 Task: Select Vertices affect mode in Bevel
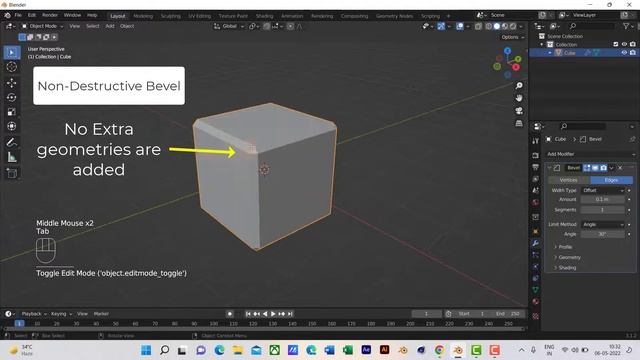[x=569, y=180]
